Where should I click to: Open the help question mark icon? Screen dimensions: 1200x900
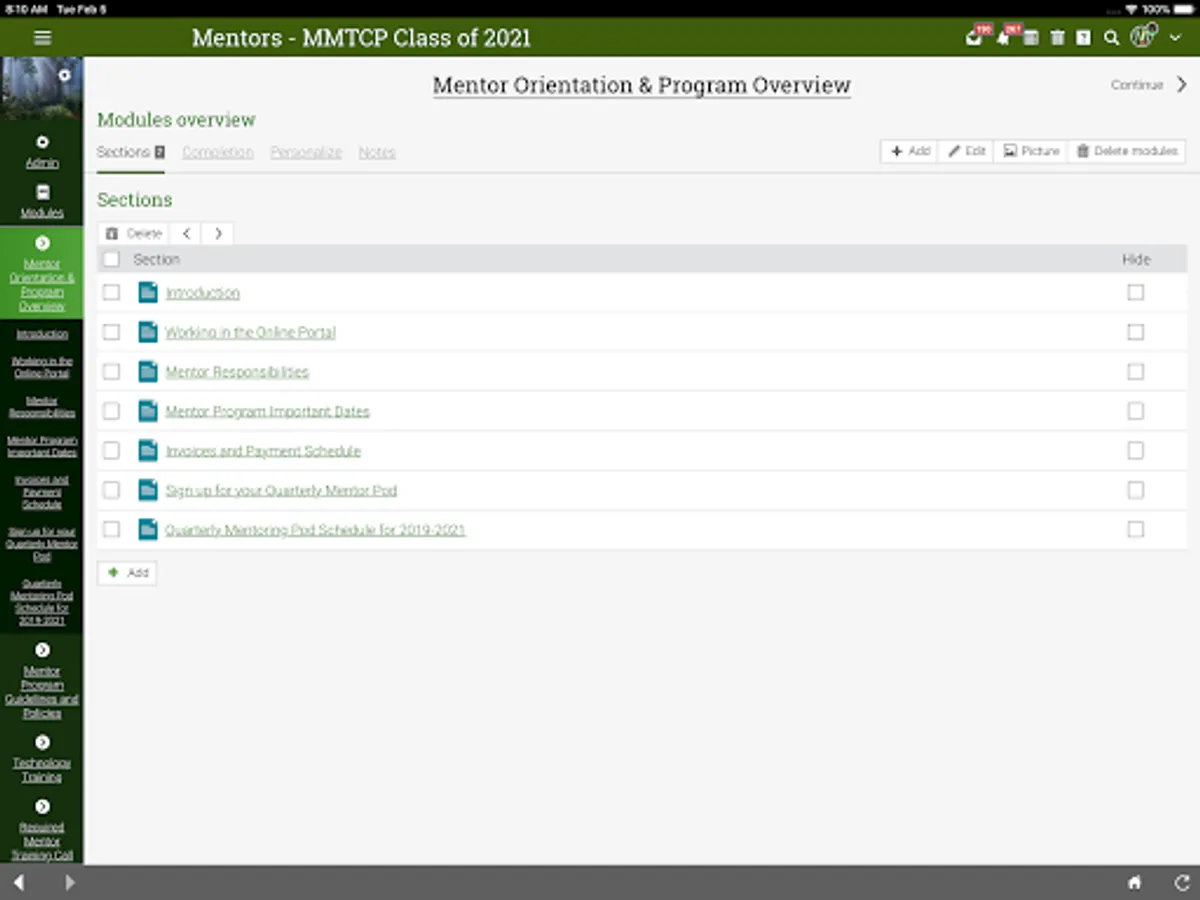point(1083,38)
